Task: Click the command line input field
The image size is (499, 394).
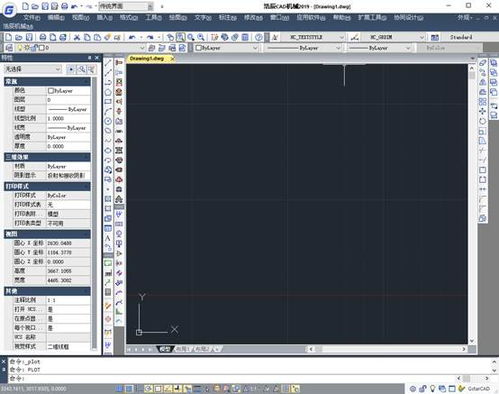Action: click(x=233, y=378)
